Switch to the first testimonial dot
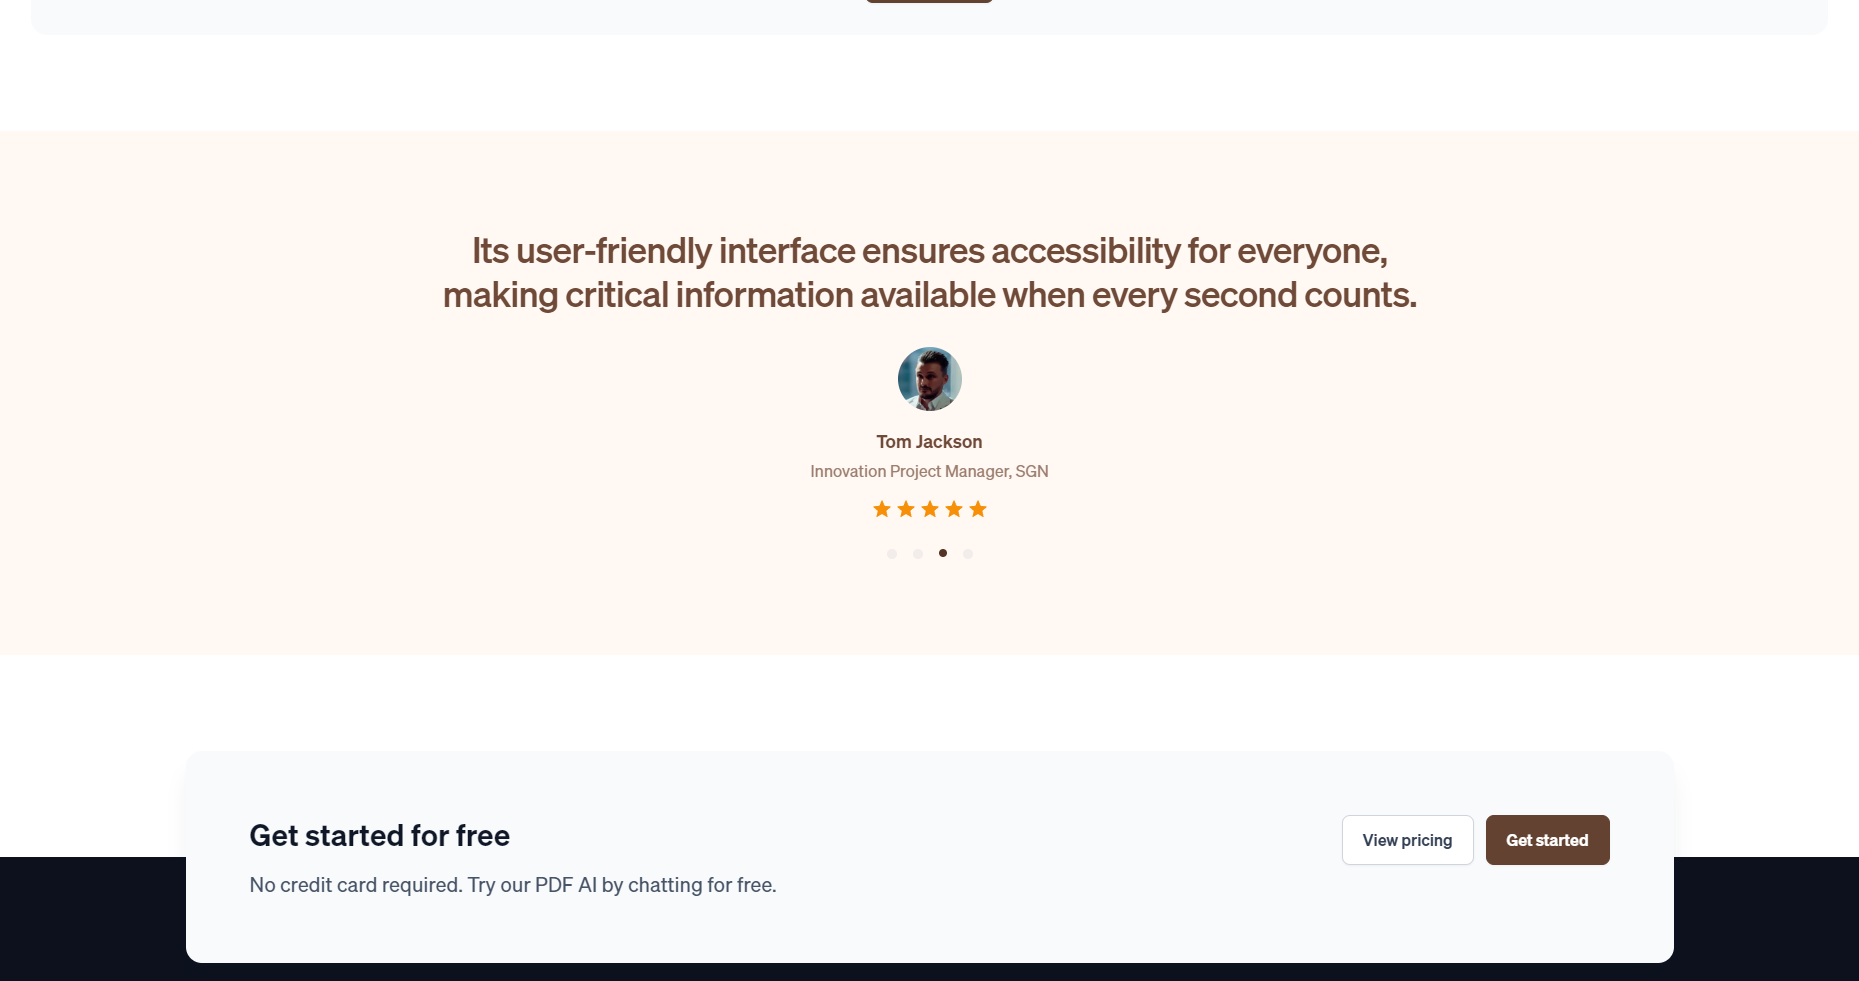This screenshot has height=981, width=1859. tap(892, 554)
